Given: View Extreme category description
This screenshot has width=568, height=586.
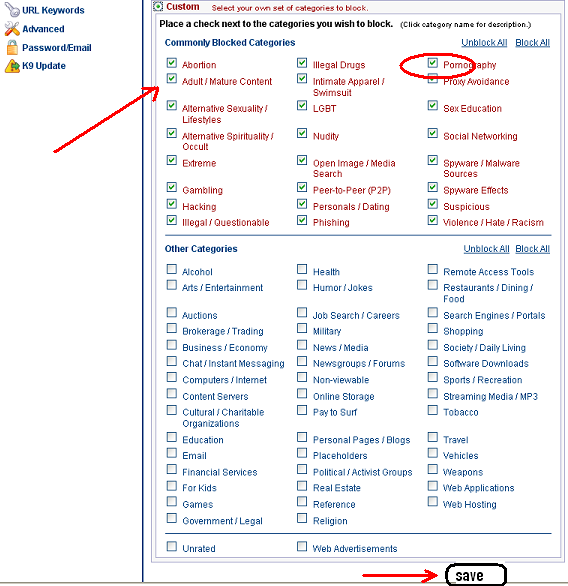Looking at the screenshot, I should pos(199,163).
